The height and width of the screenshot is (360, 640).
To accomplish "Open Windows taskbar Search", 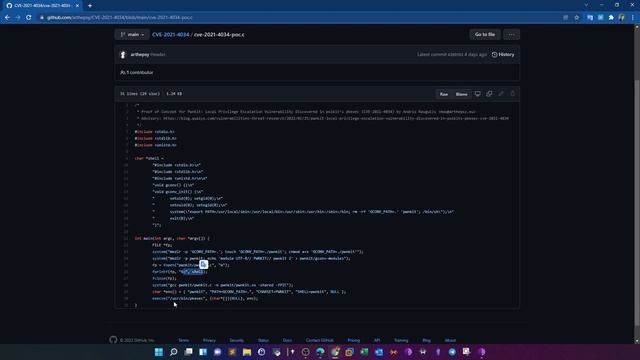I will click(173, 352).
